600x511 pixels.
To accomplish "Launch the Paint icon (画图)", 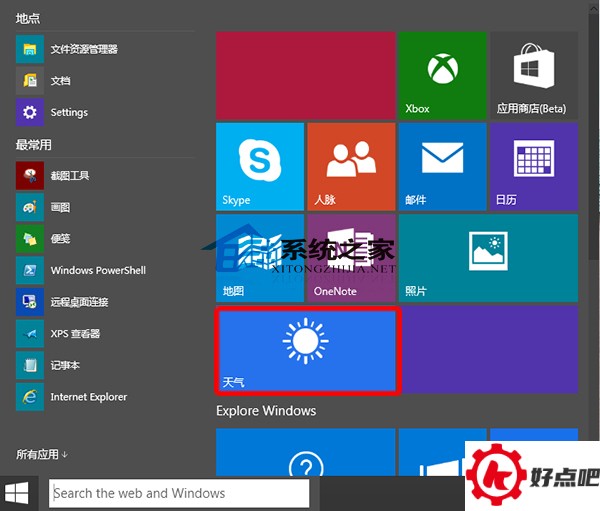I will (x=30, y=207).
